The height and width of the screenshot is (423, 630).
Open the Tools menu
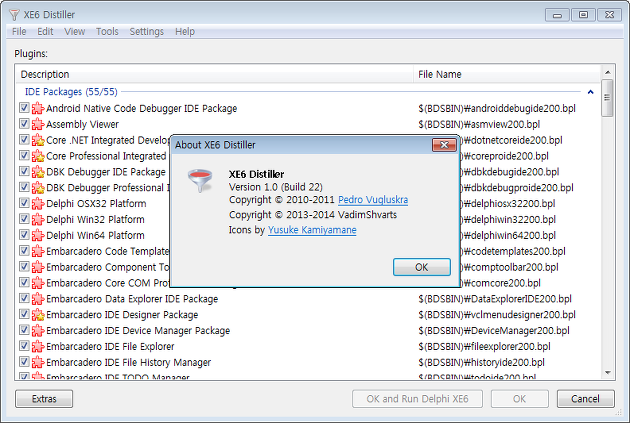(107, 31)
